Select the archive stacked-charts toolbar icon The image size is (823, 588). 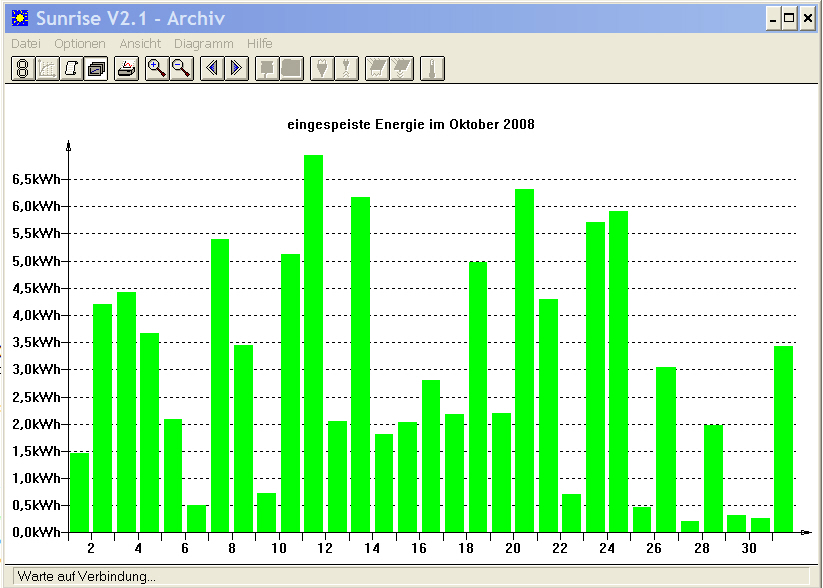[96, 69]
